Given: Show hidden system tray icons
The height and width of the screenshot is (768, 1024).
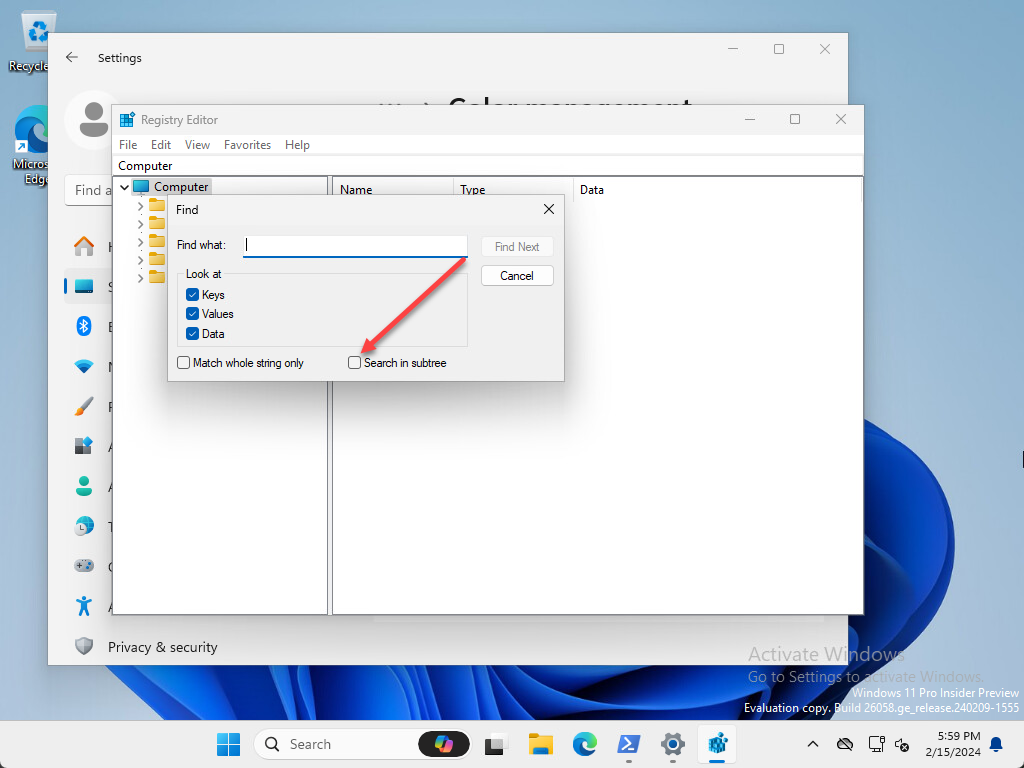Looking at the screenshot, I should (812, 744).
